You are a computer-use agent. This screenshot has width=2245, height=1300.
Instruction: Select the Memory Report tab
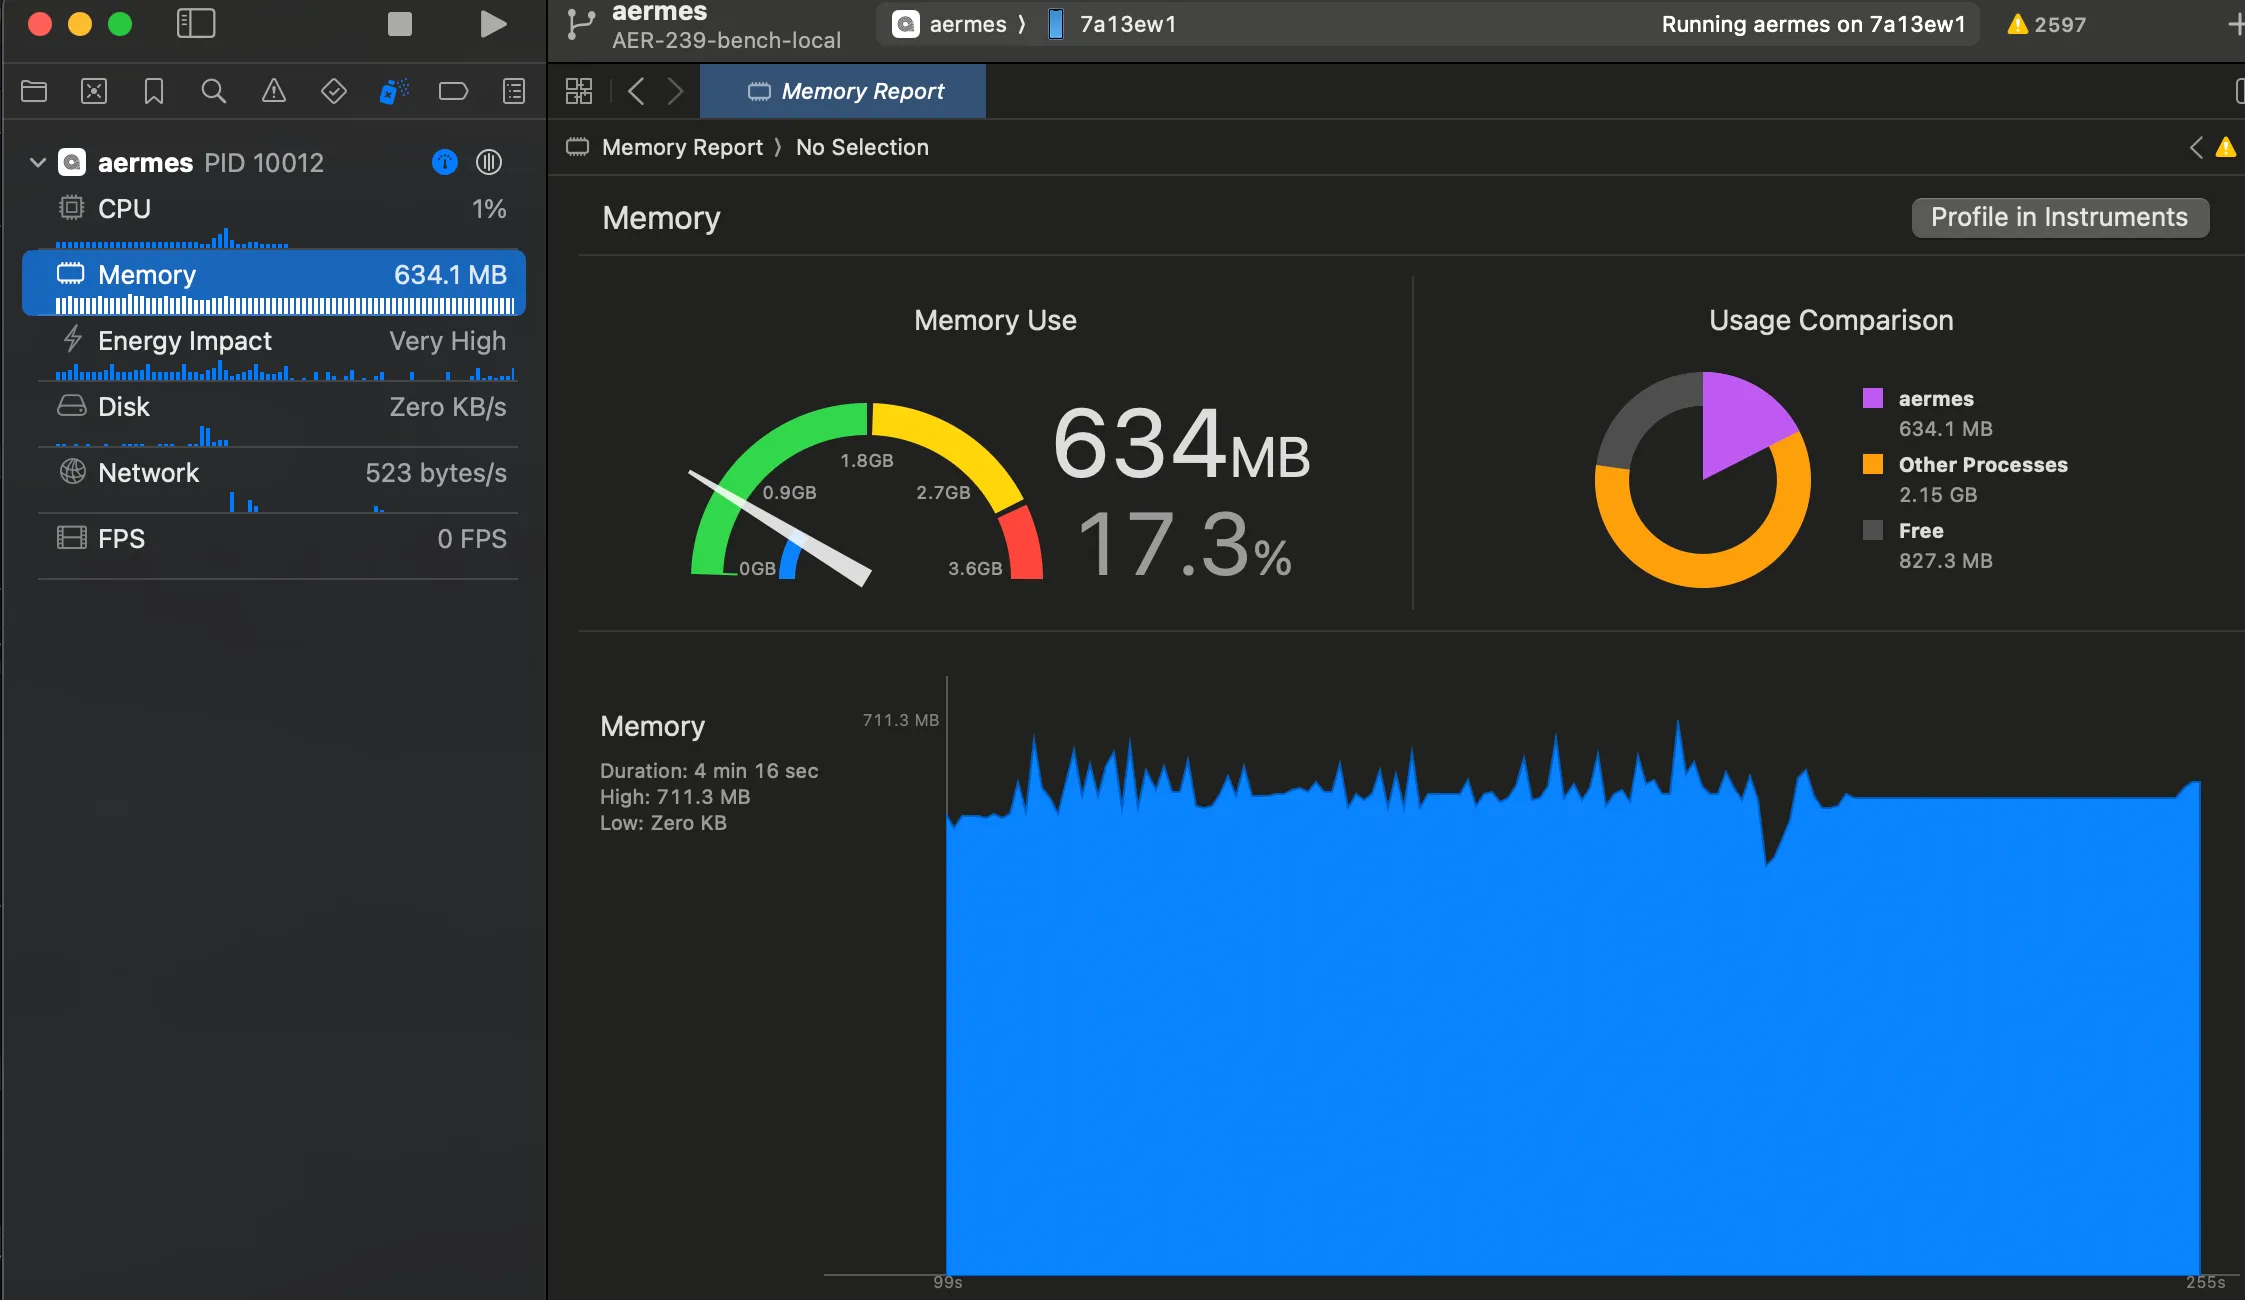pyautogui.click(x=843, y=92)
